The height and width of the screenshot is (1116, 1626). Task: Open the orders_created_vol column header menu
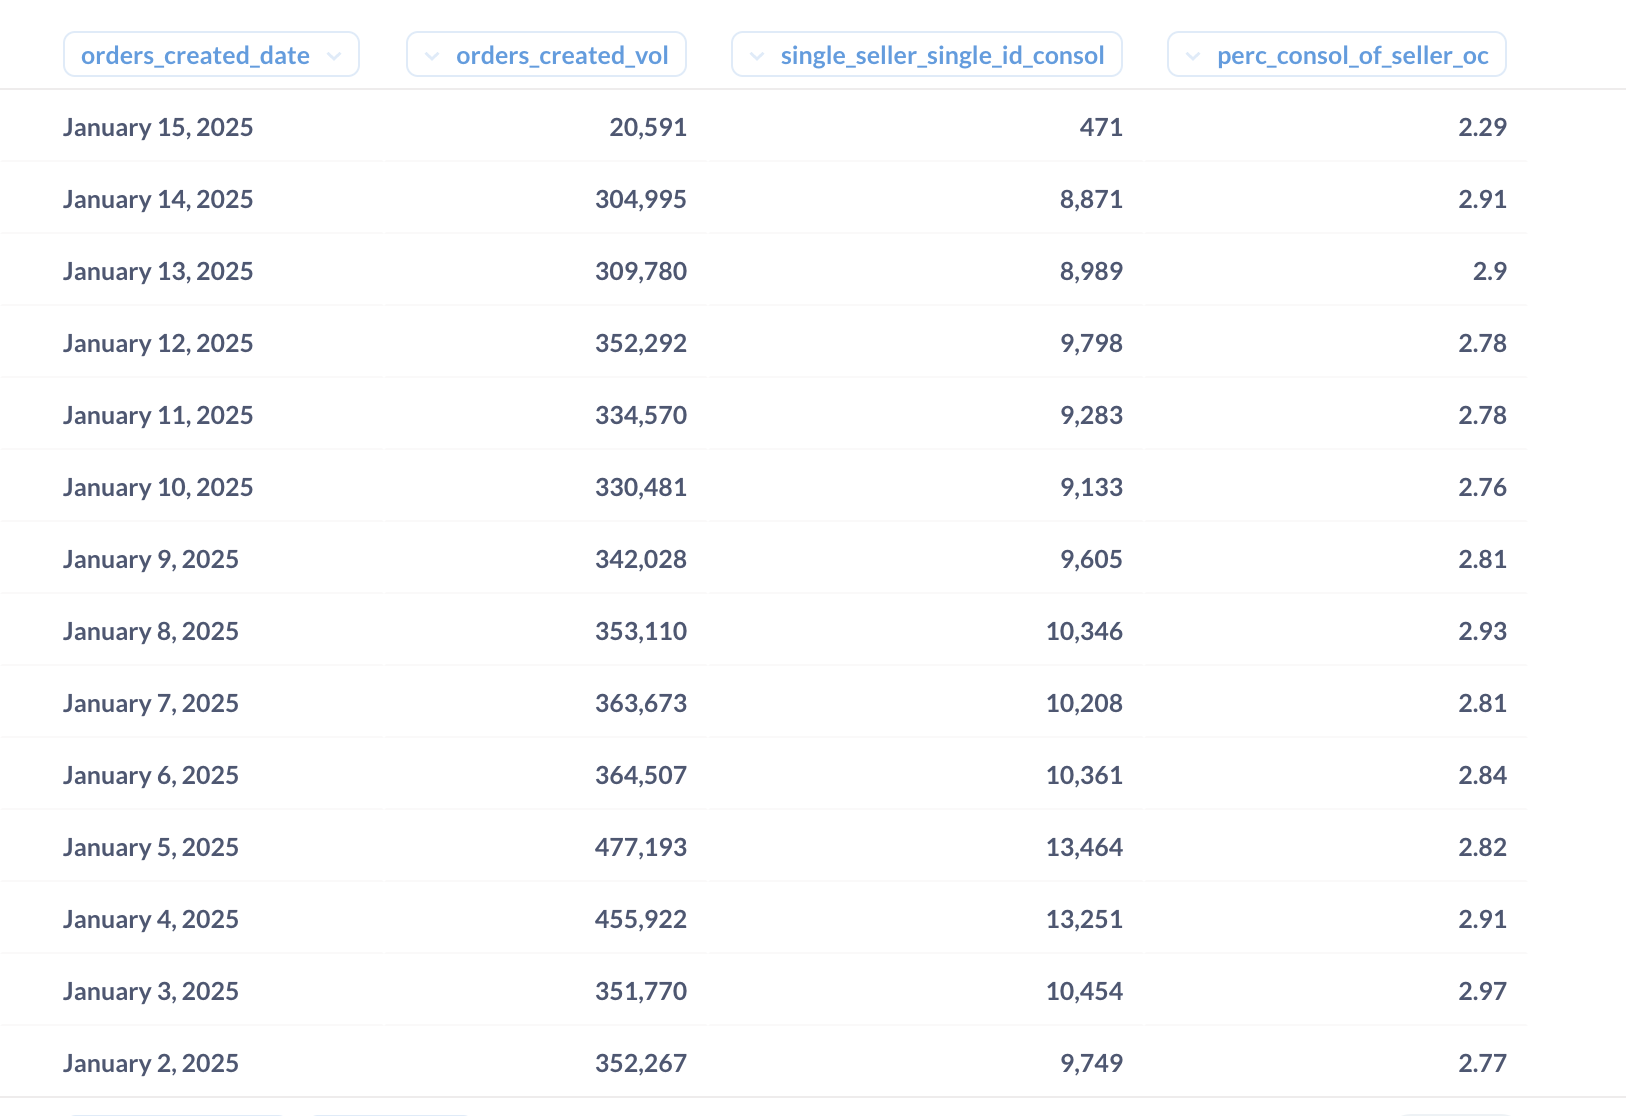click(562, 56)
